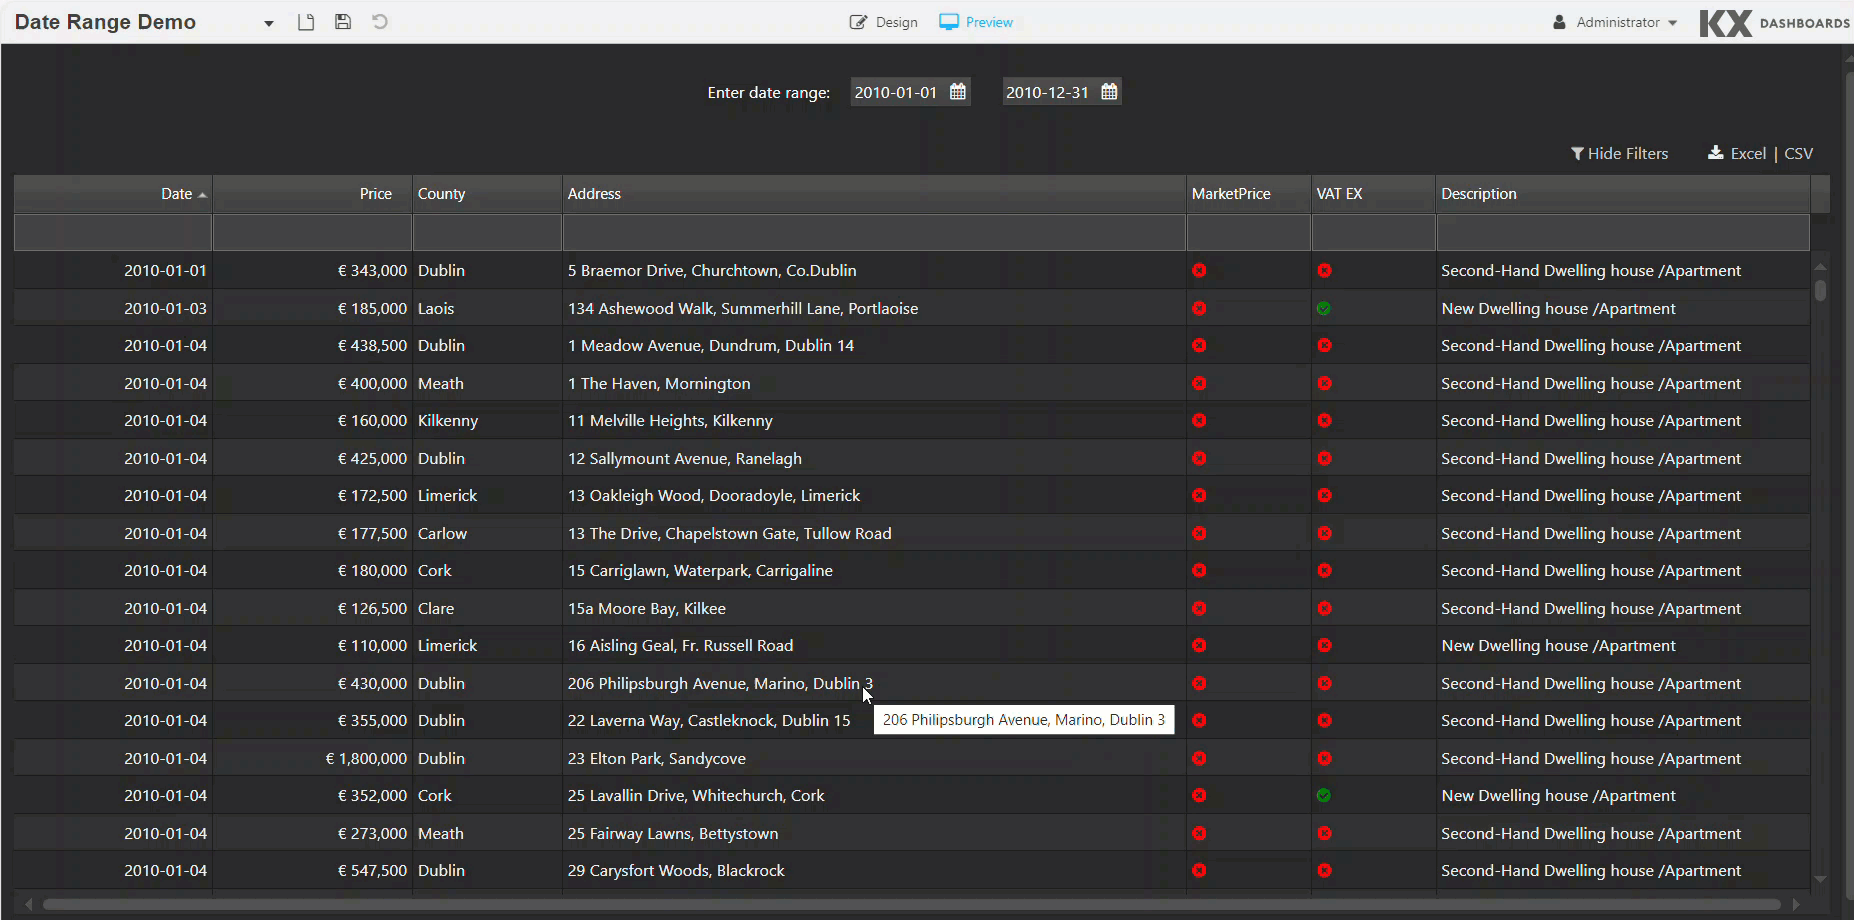The height and width of the screenshot is (920, 1854).
Task: Export the table as CSV
Action: tap(1798, 154)
